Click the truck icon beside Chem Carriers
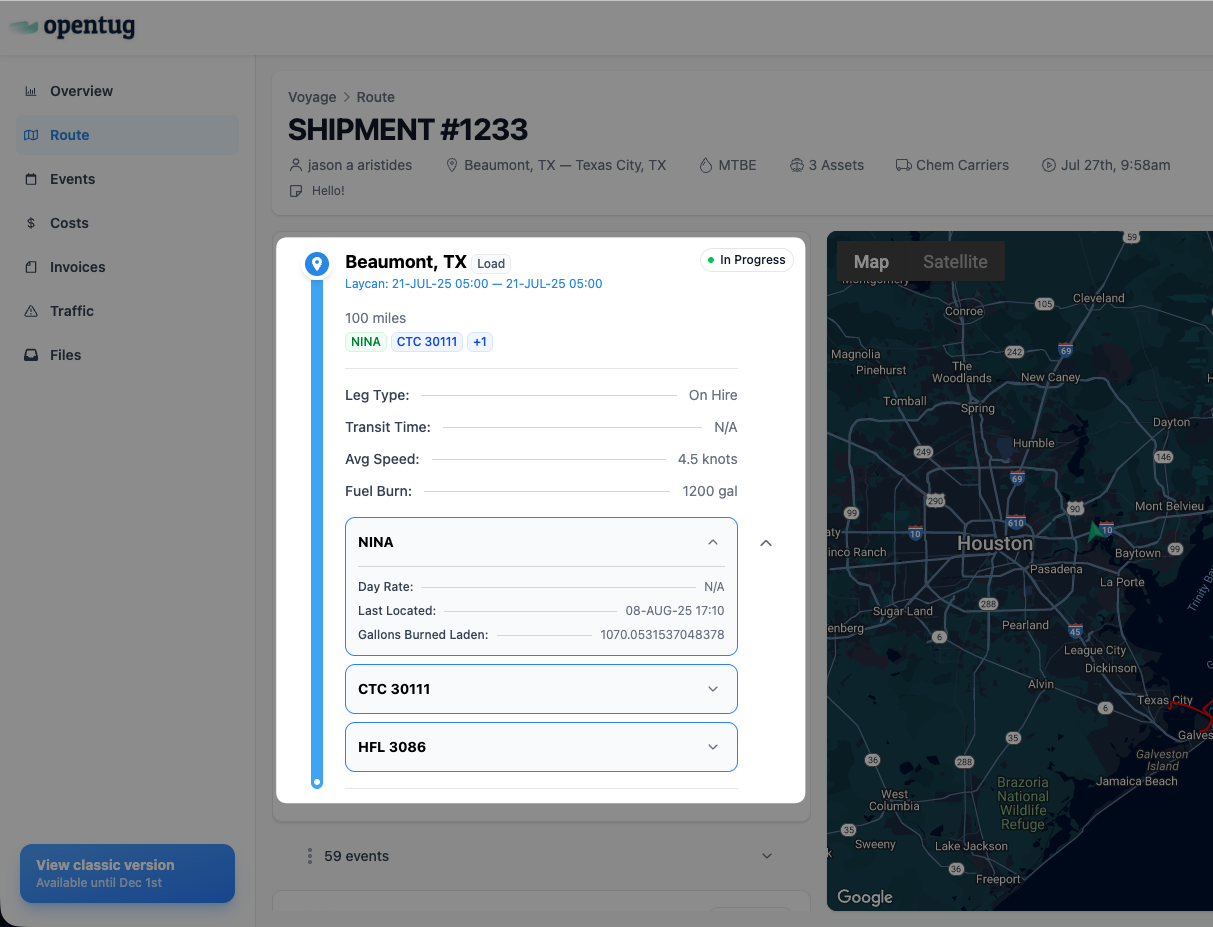This screenshot has height=927, width=1213. pos(903,165)
